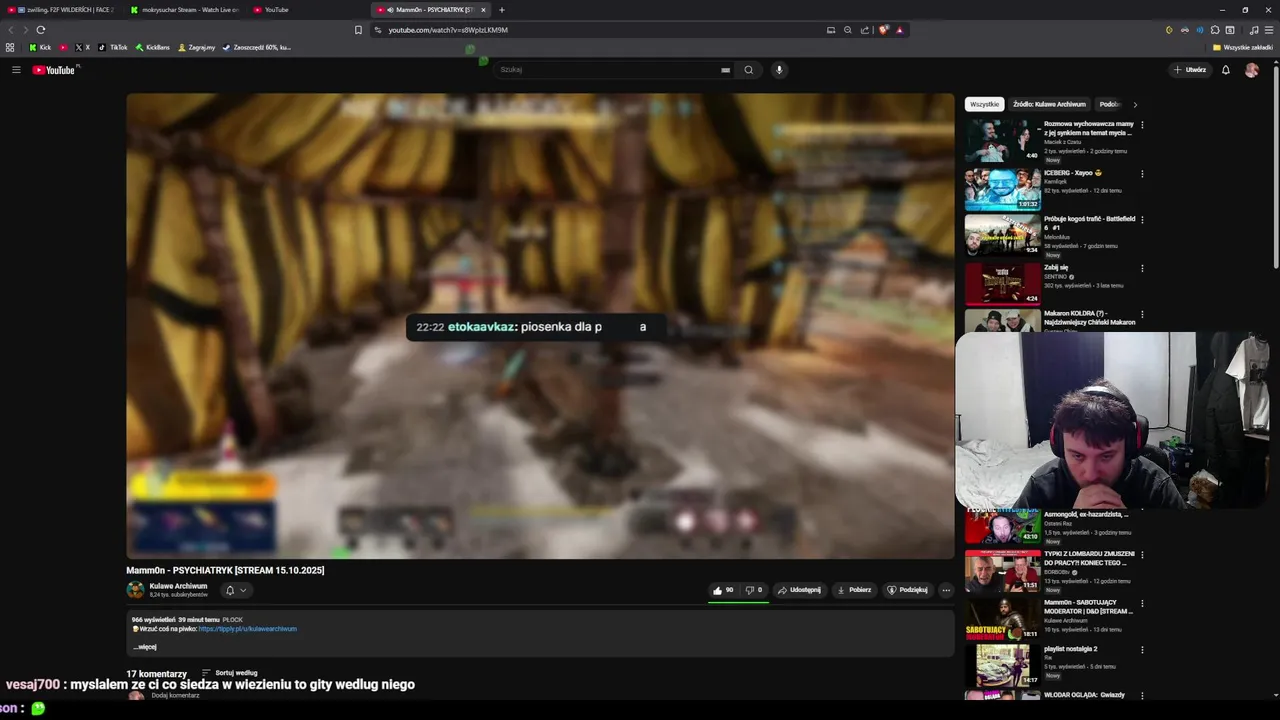Select the 'Źródło: Kulawe Archiwum' filter chip
The width and height of the screenshot is (1280, 720).
(1049, 104)
